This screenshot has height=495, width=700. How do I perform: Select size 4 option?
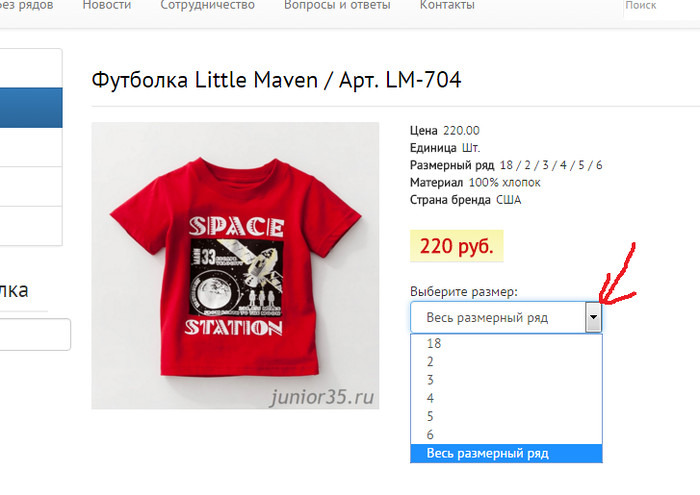tap(430, 398)
